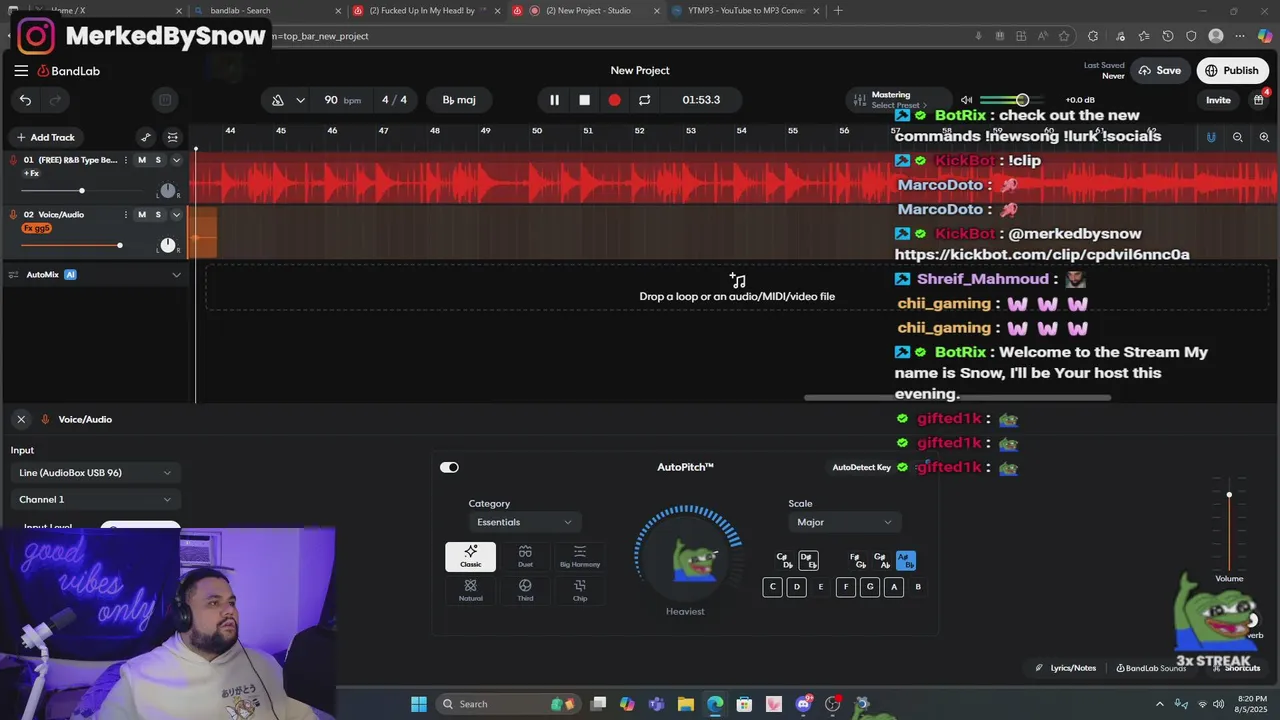Open the gift notifications icon

[x=1259, y=100]
